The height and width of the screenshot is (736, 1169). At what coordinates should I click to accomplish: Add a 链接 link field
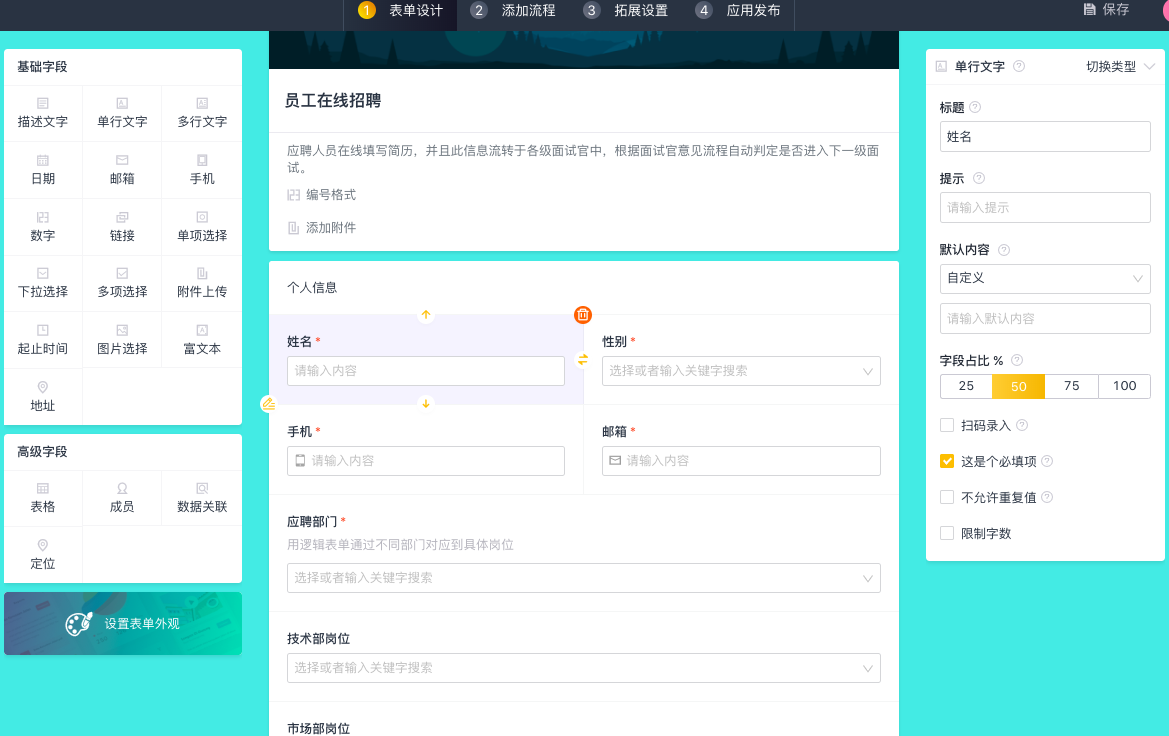coord(122,227)
